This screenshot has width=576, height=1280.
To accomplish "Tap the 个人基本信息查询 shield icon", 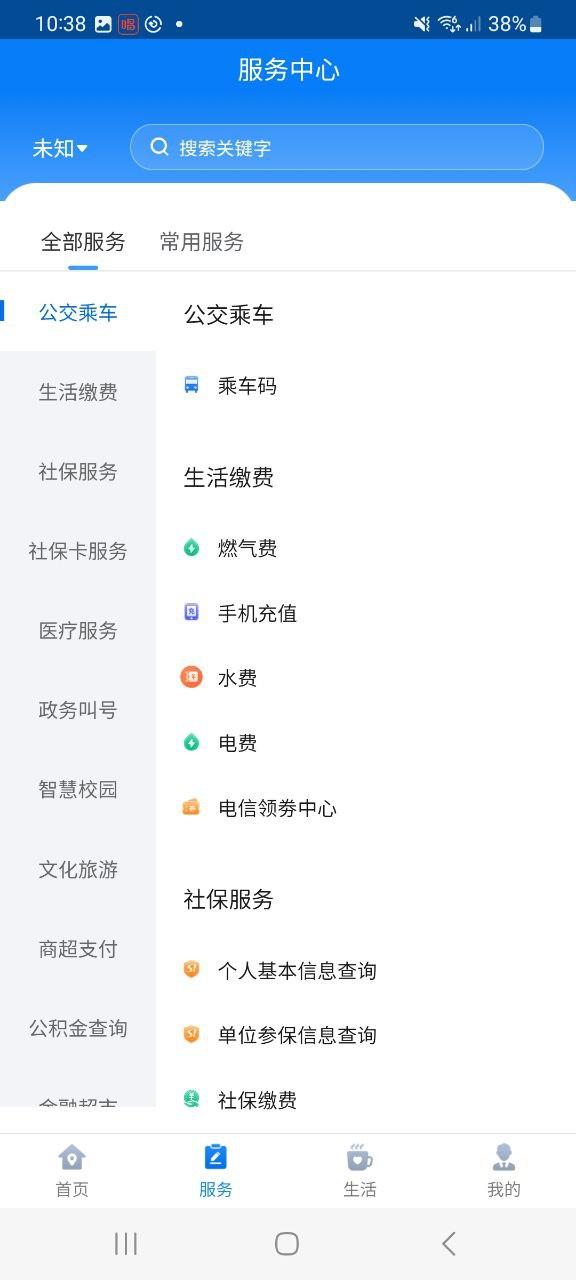I will [x=193, y=970].
